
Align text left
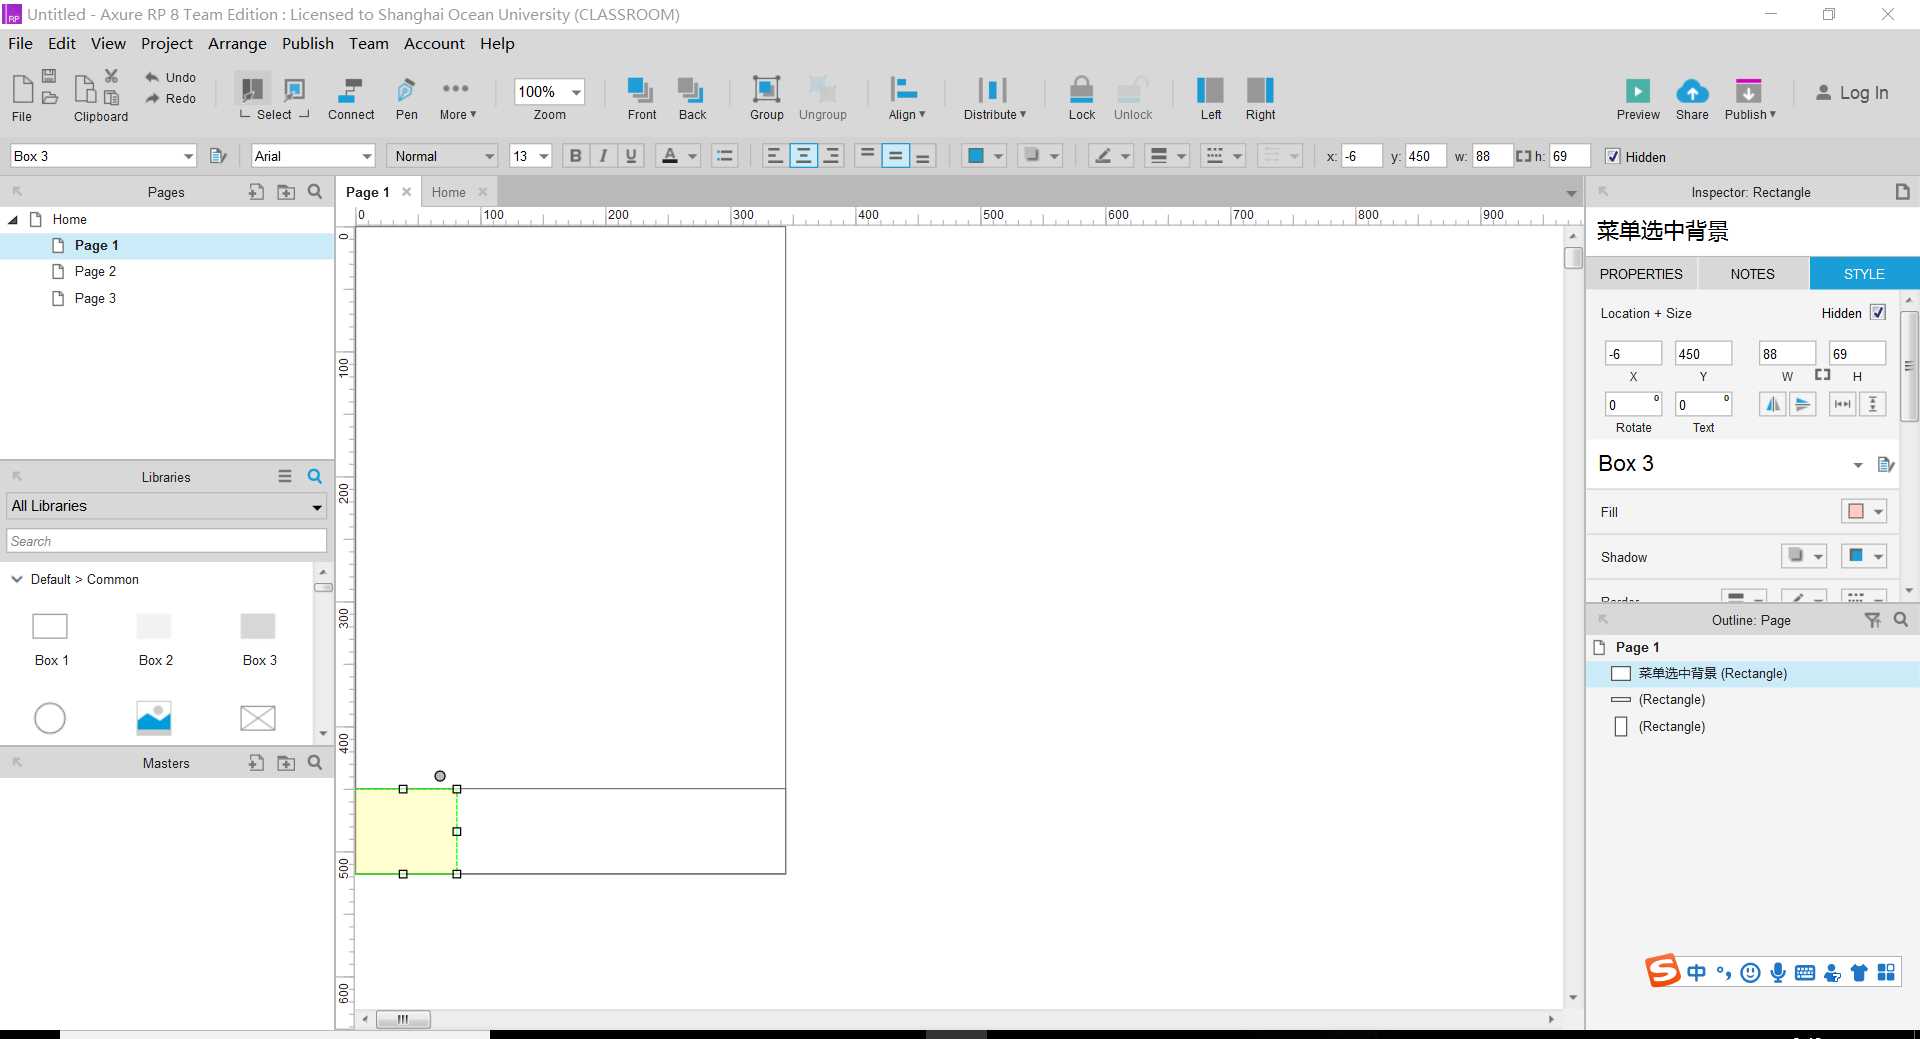click(x=774, y=156)
